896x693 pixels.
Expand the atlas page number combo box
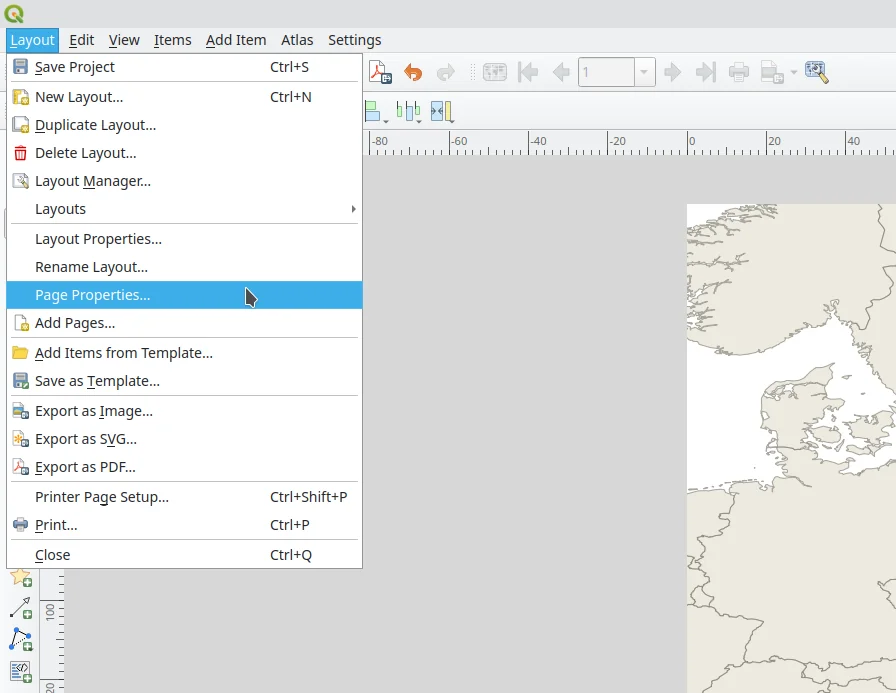[x=645, y=72]
